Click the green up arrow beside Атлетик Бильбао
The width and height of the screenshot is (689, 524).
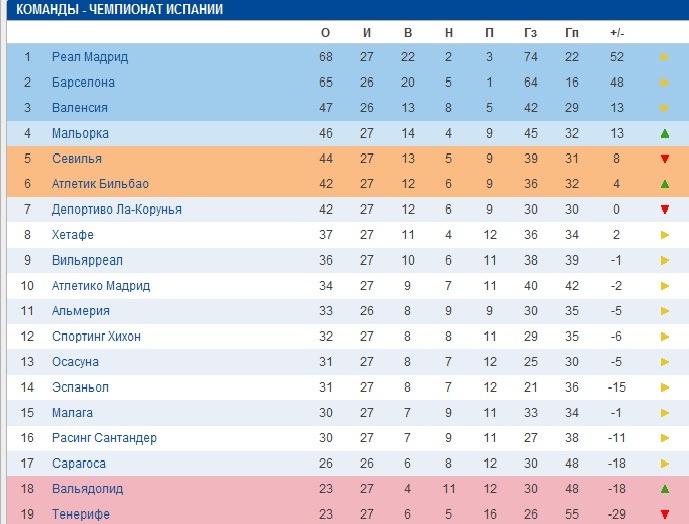664,184
